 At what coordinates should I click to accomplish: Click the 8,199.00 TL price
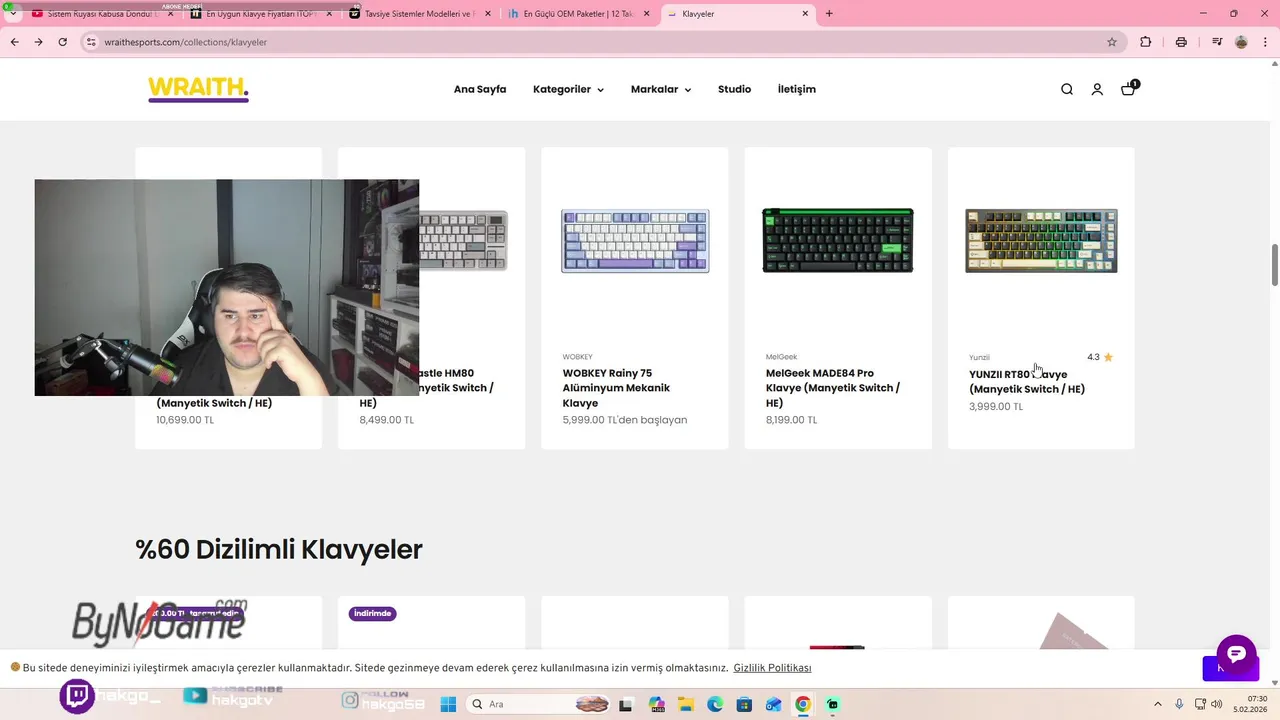791,420
